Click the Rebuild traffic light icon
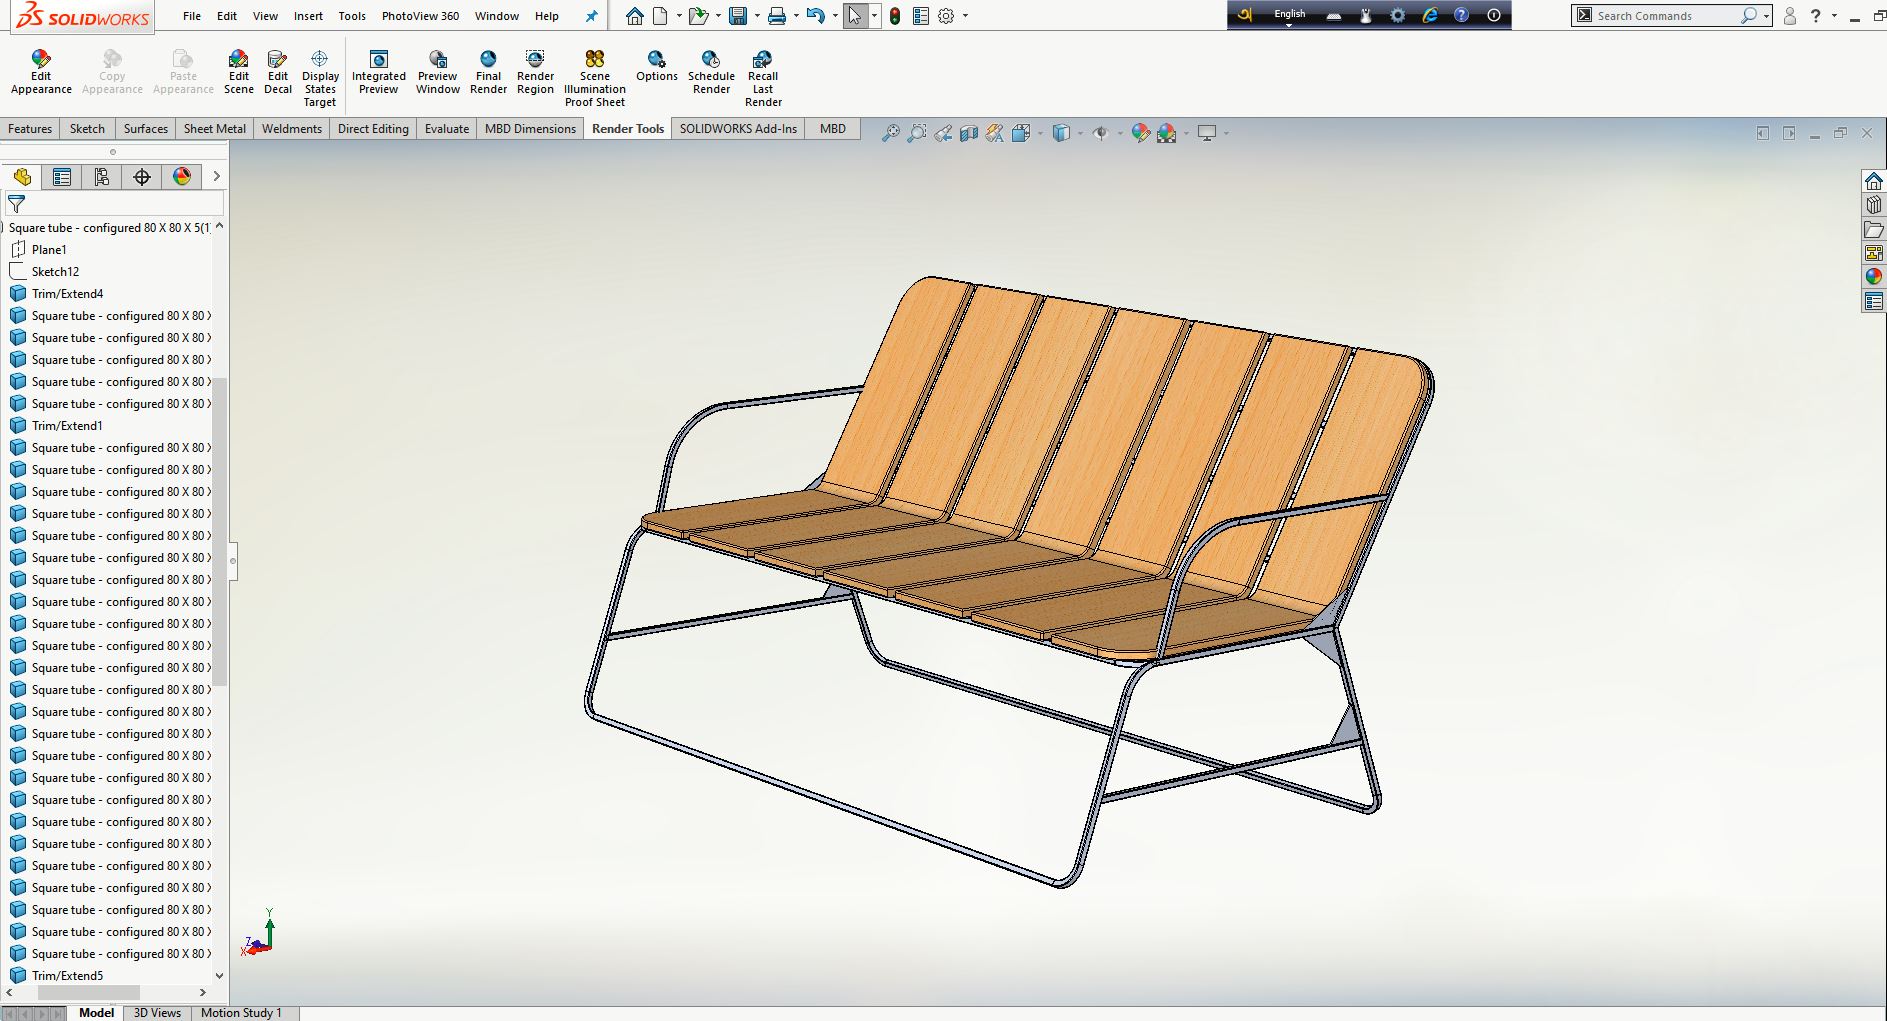Screen dimensions: 1887x1021 895,16
